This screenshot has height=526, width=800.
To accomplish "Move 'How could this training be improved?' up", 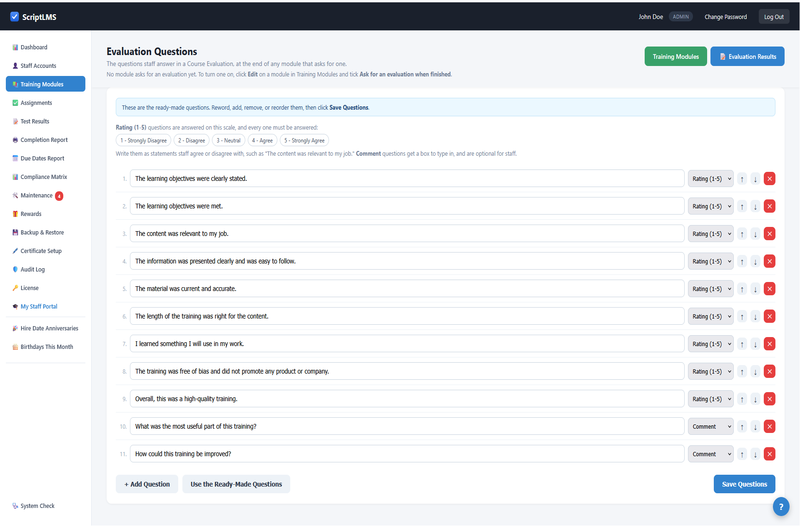I will point(742,454).
